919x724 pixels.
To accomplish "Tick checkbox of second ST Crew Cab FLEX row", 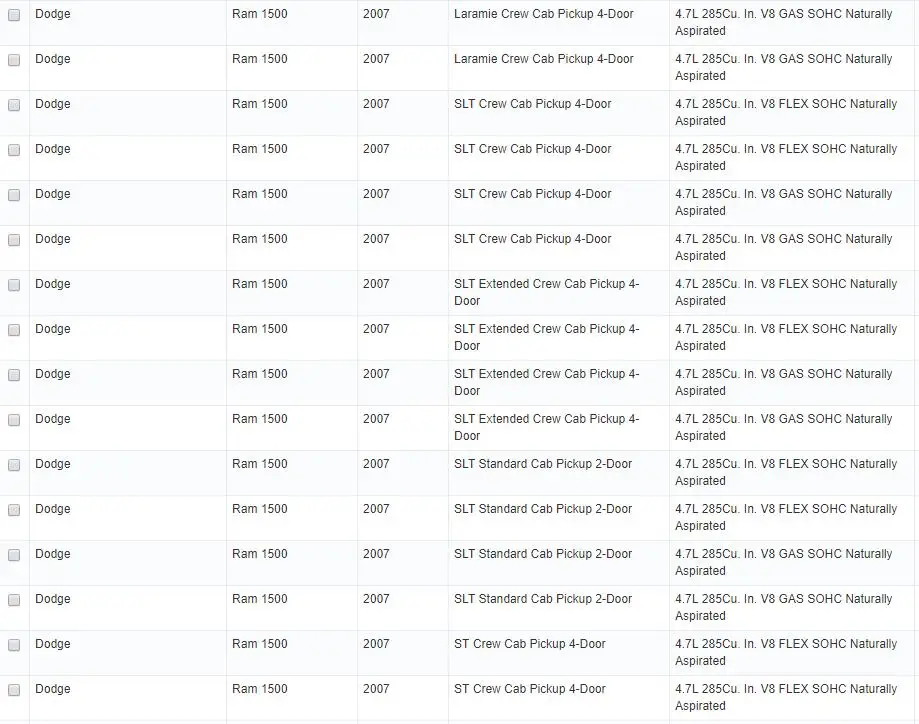I will click(x=14, y=691).
